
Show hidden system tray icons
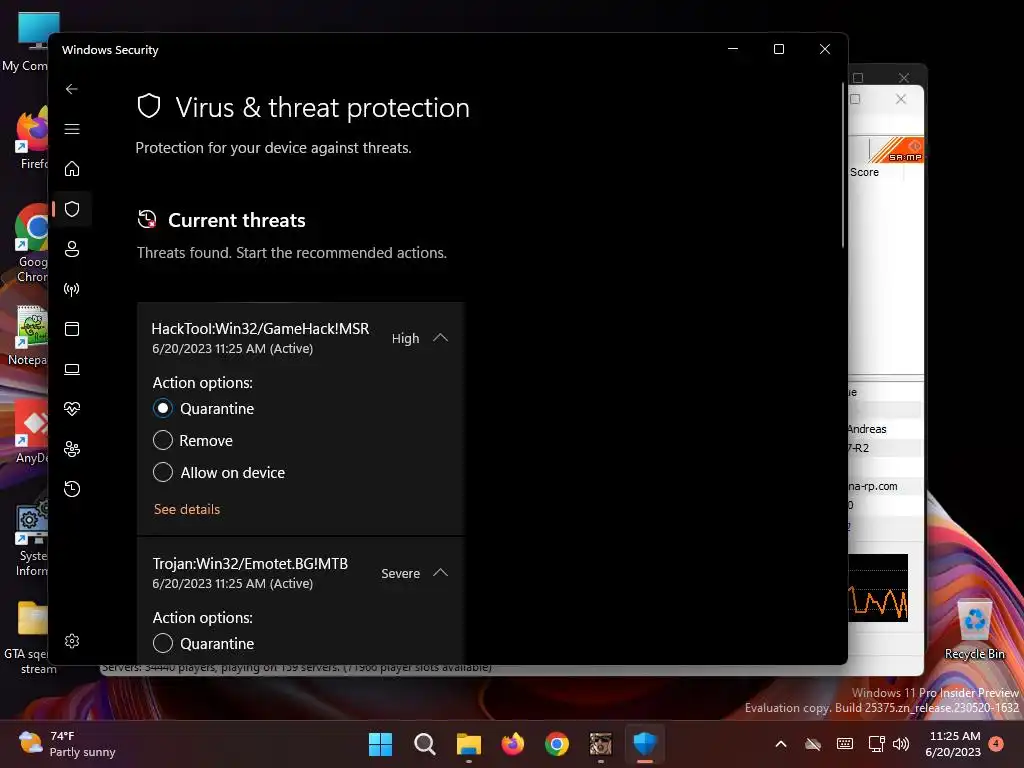[781, 744]
